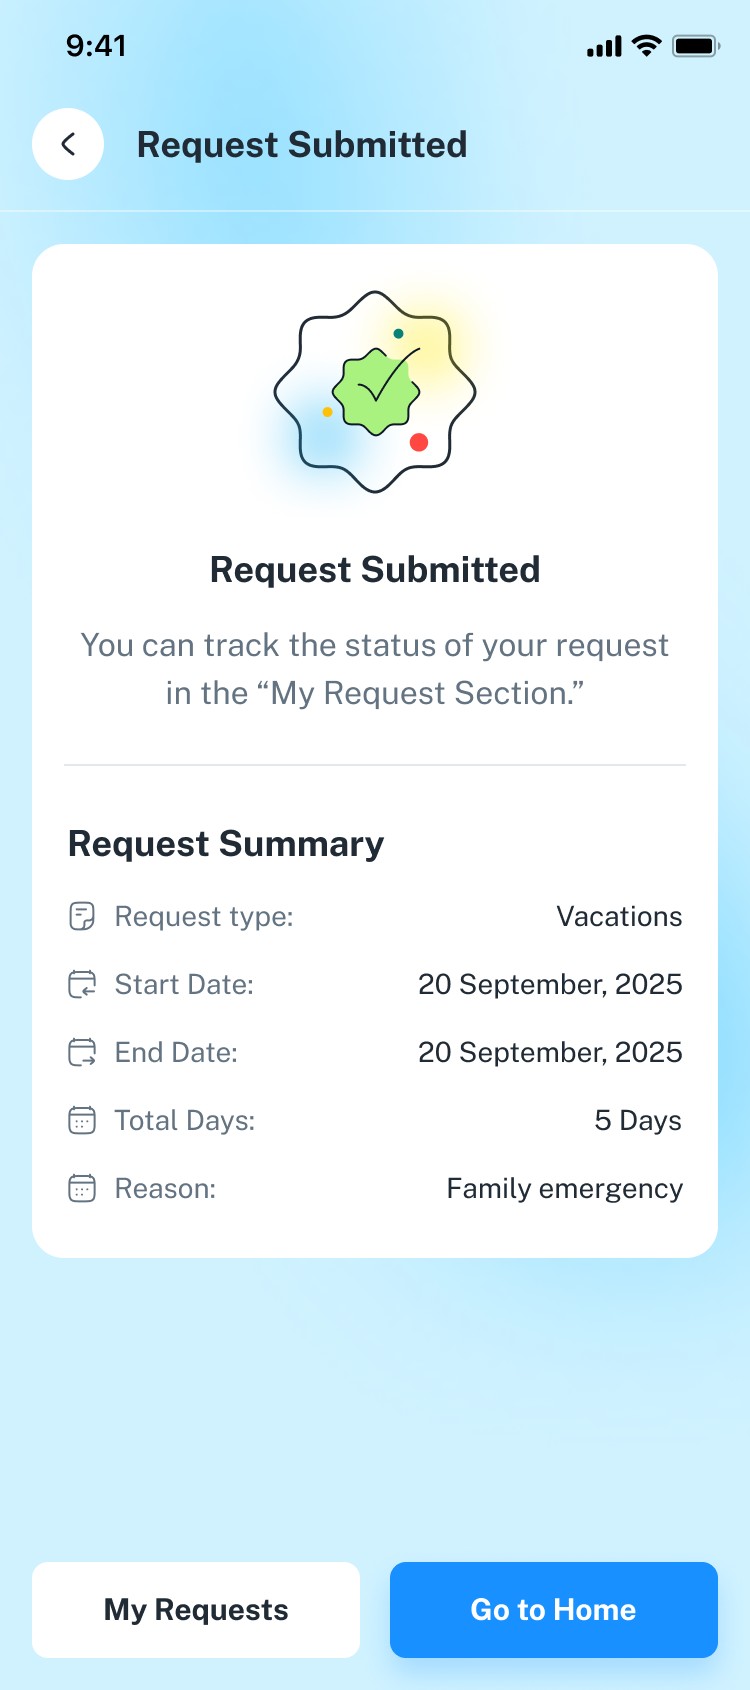Click the Total Days calendar icon
The image size is (750, 1690).
[x=82, y=1120]
